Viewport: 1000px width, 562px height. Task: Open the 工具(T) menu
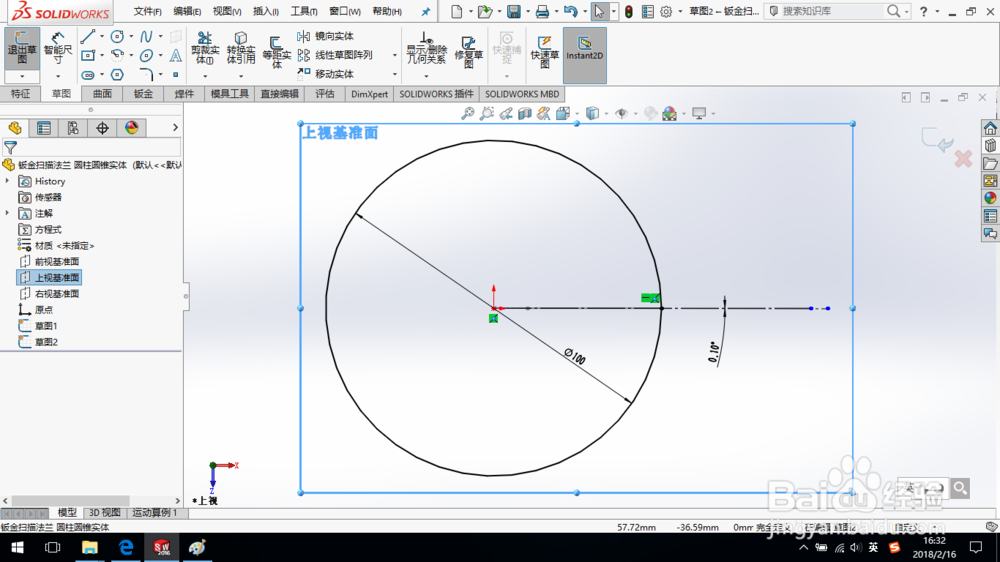304,11
